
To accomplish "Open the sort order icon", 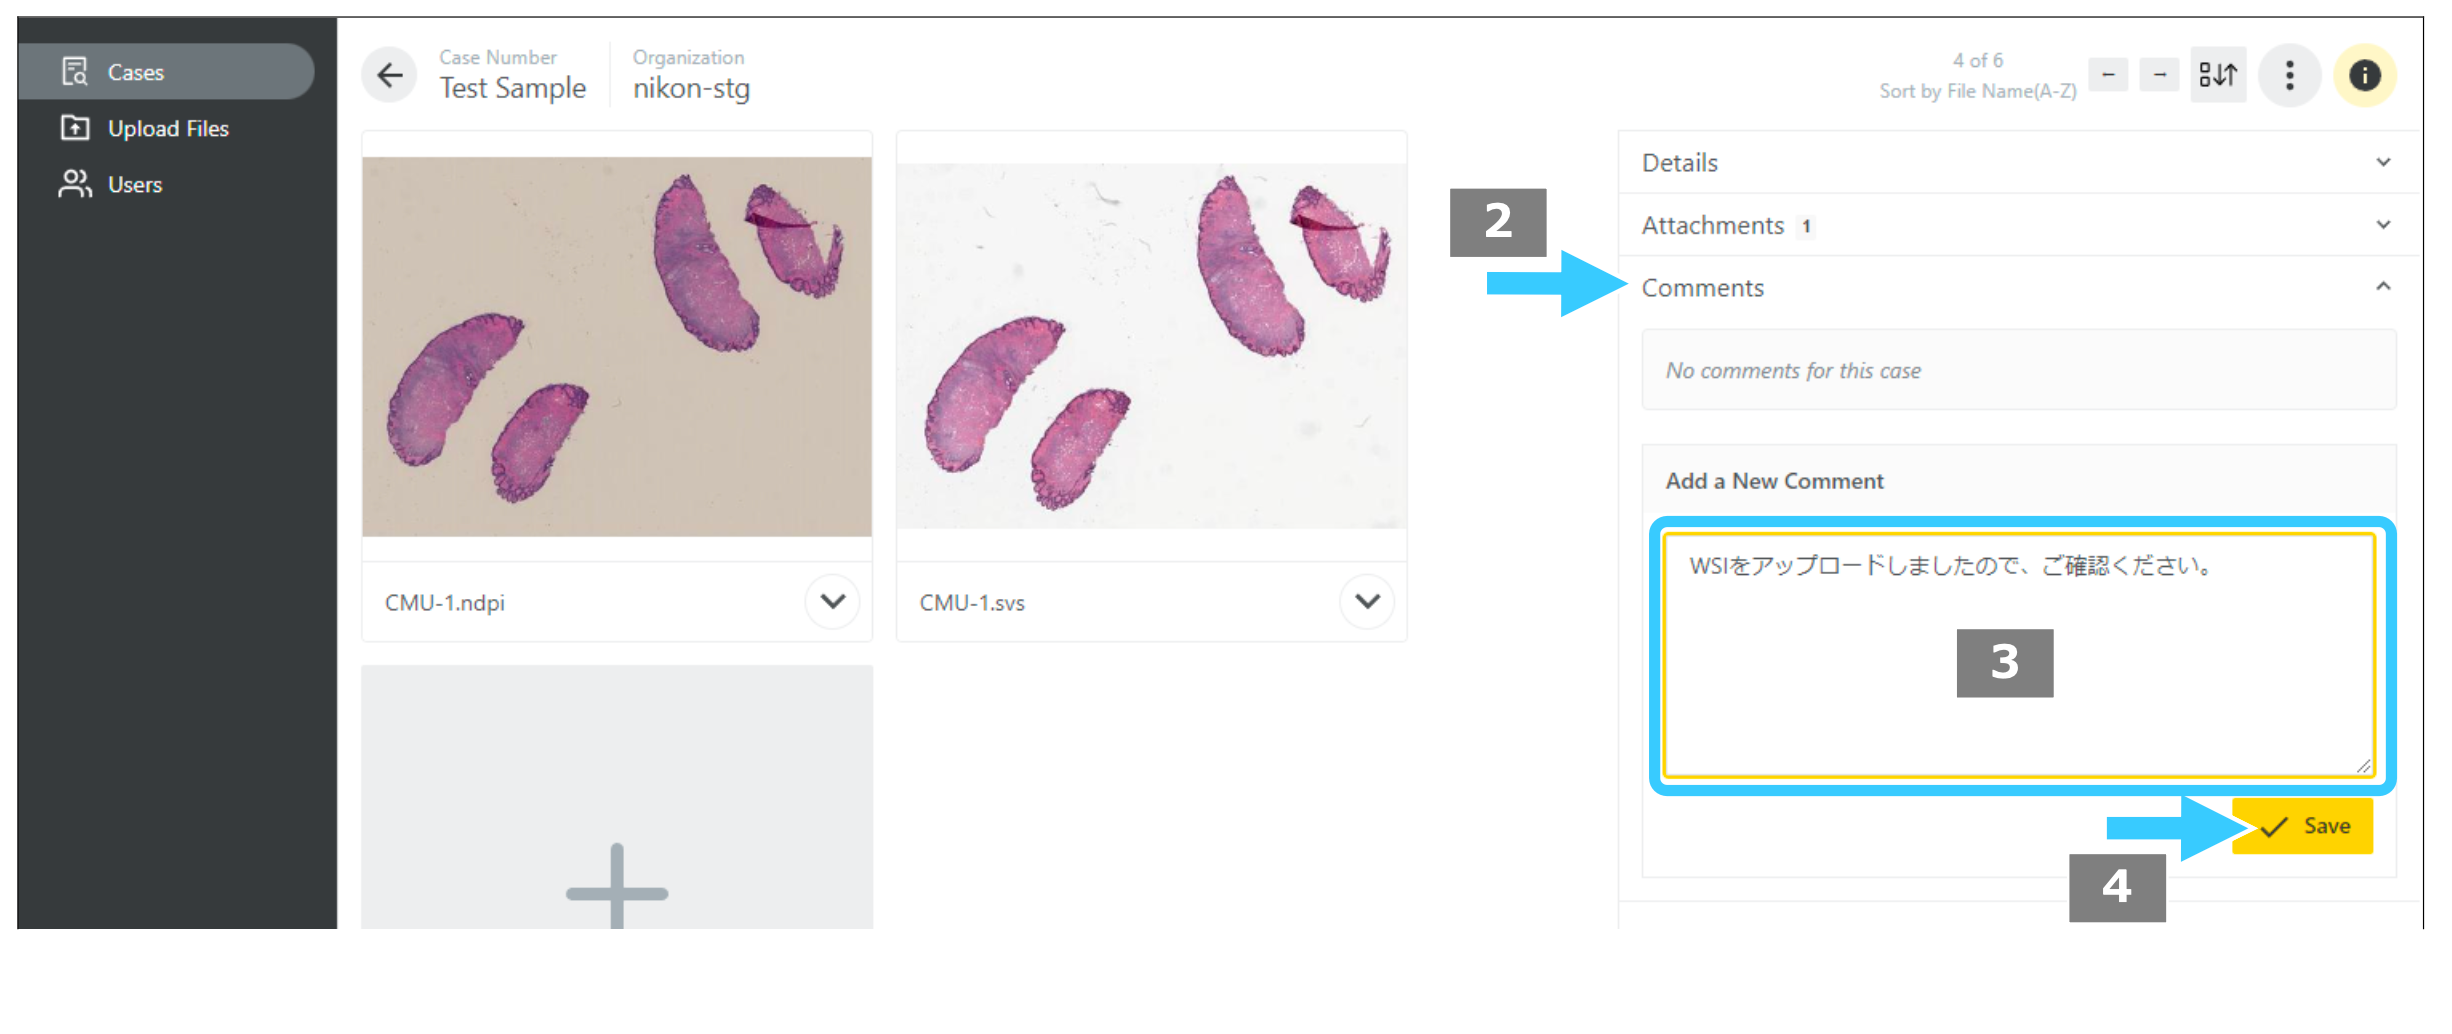I will point(2217,74).
